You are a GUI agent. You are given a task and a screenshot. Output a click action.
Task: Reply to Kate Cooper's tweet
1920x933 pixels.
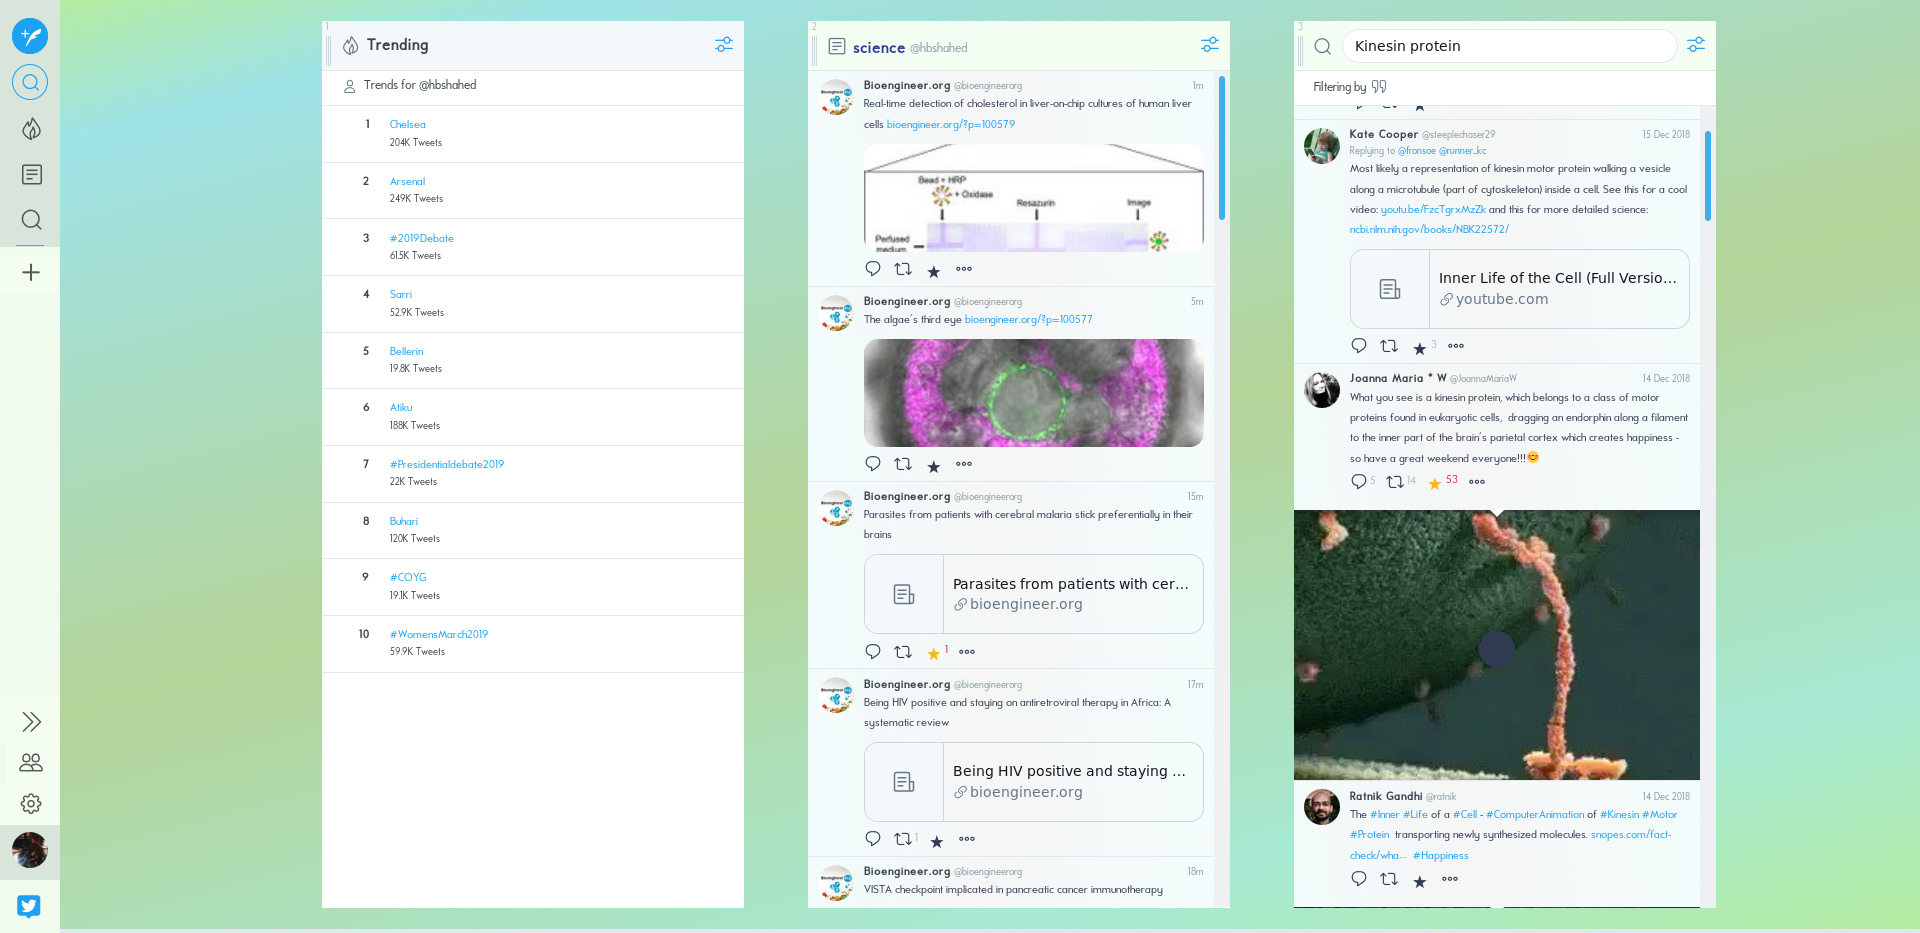pos(1359,346)
